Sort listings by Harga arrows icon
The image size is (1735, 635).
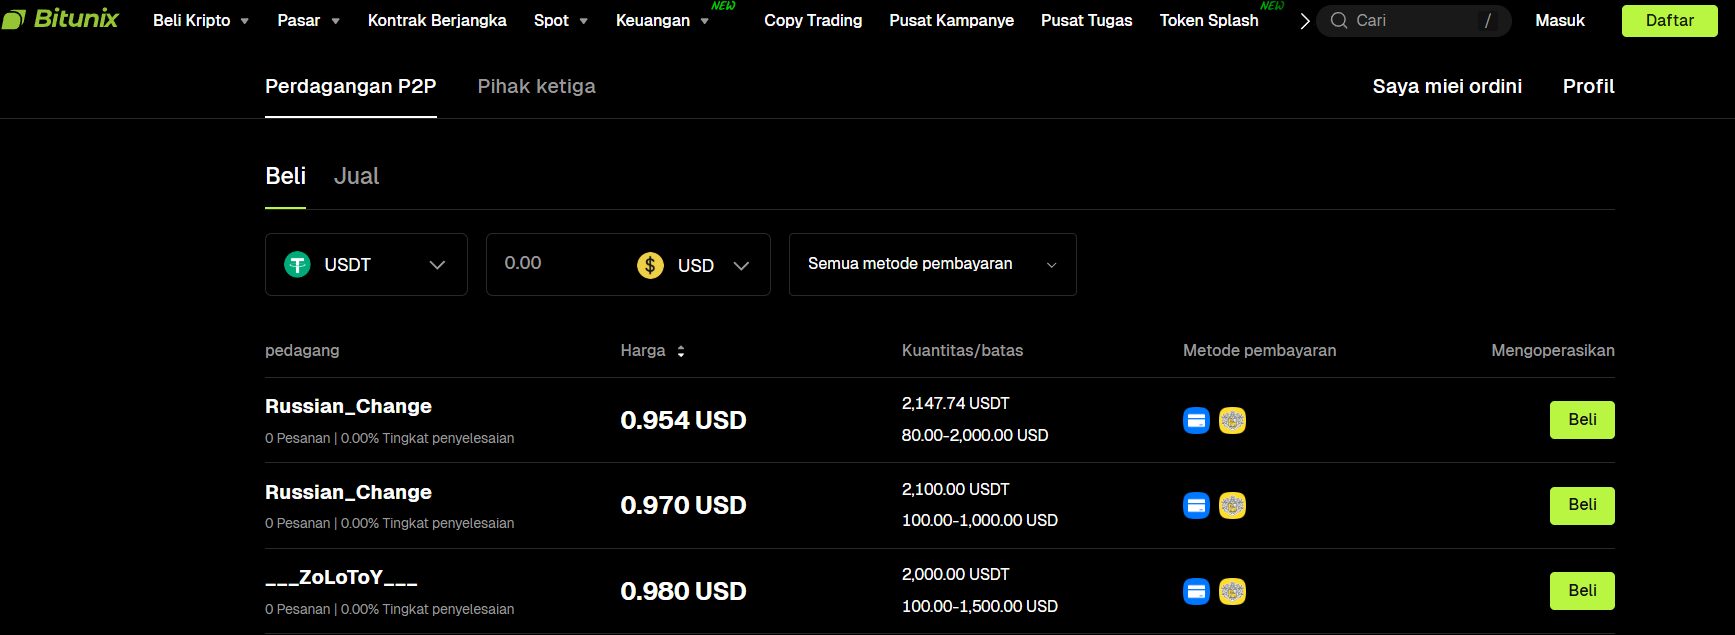click(681, 351)
